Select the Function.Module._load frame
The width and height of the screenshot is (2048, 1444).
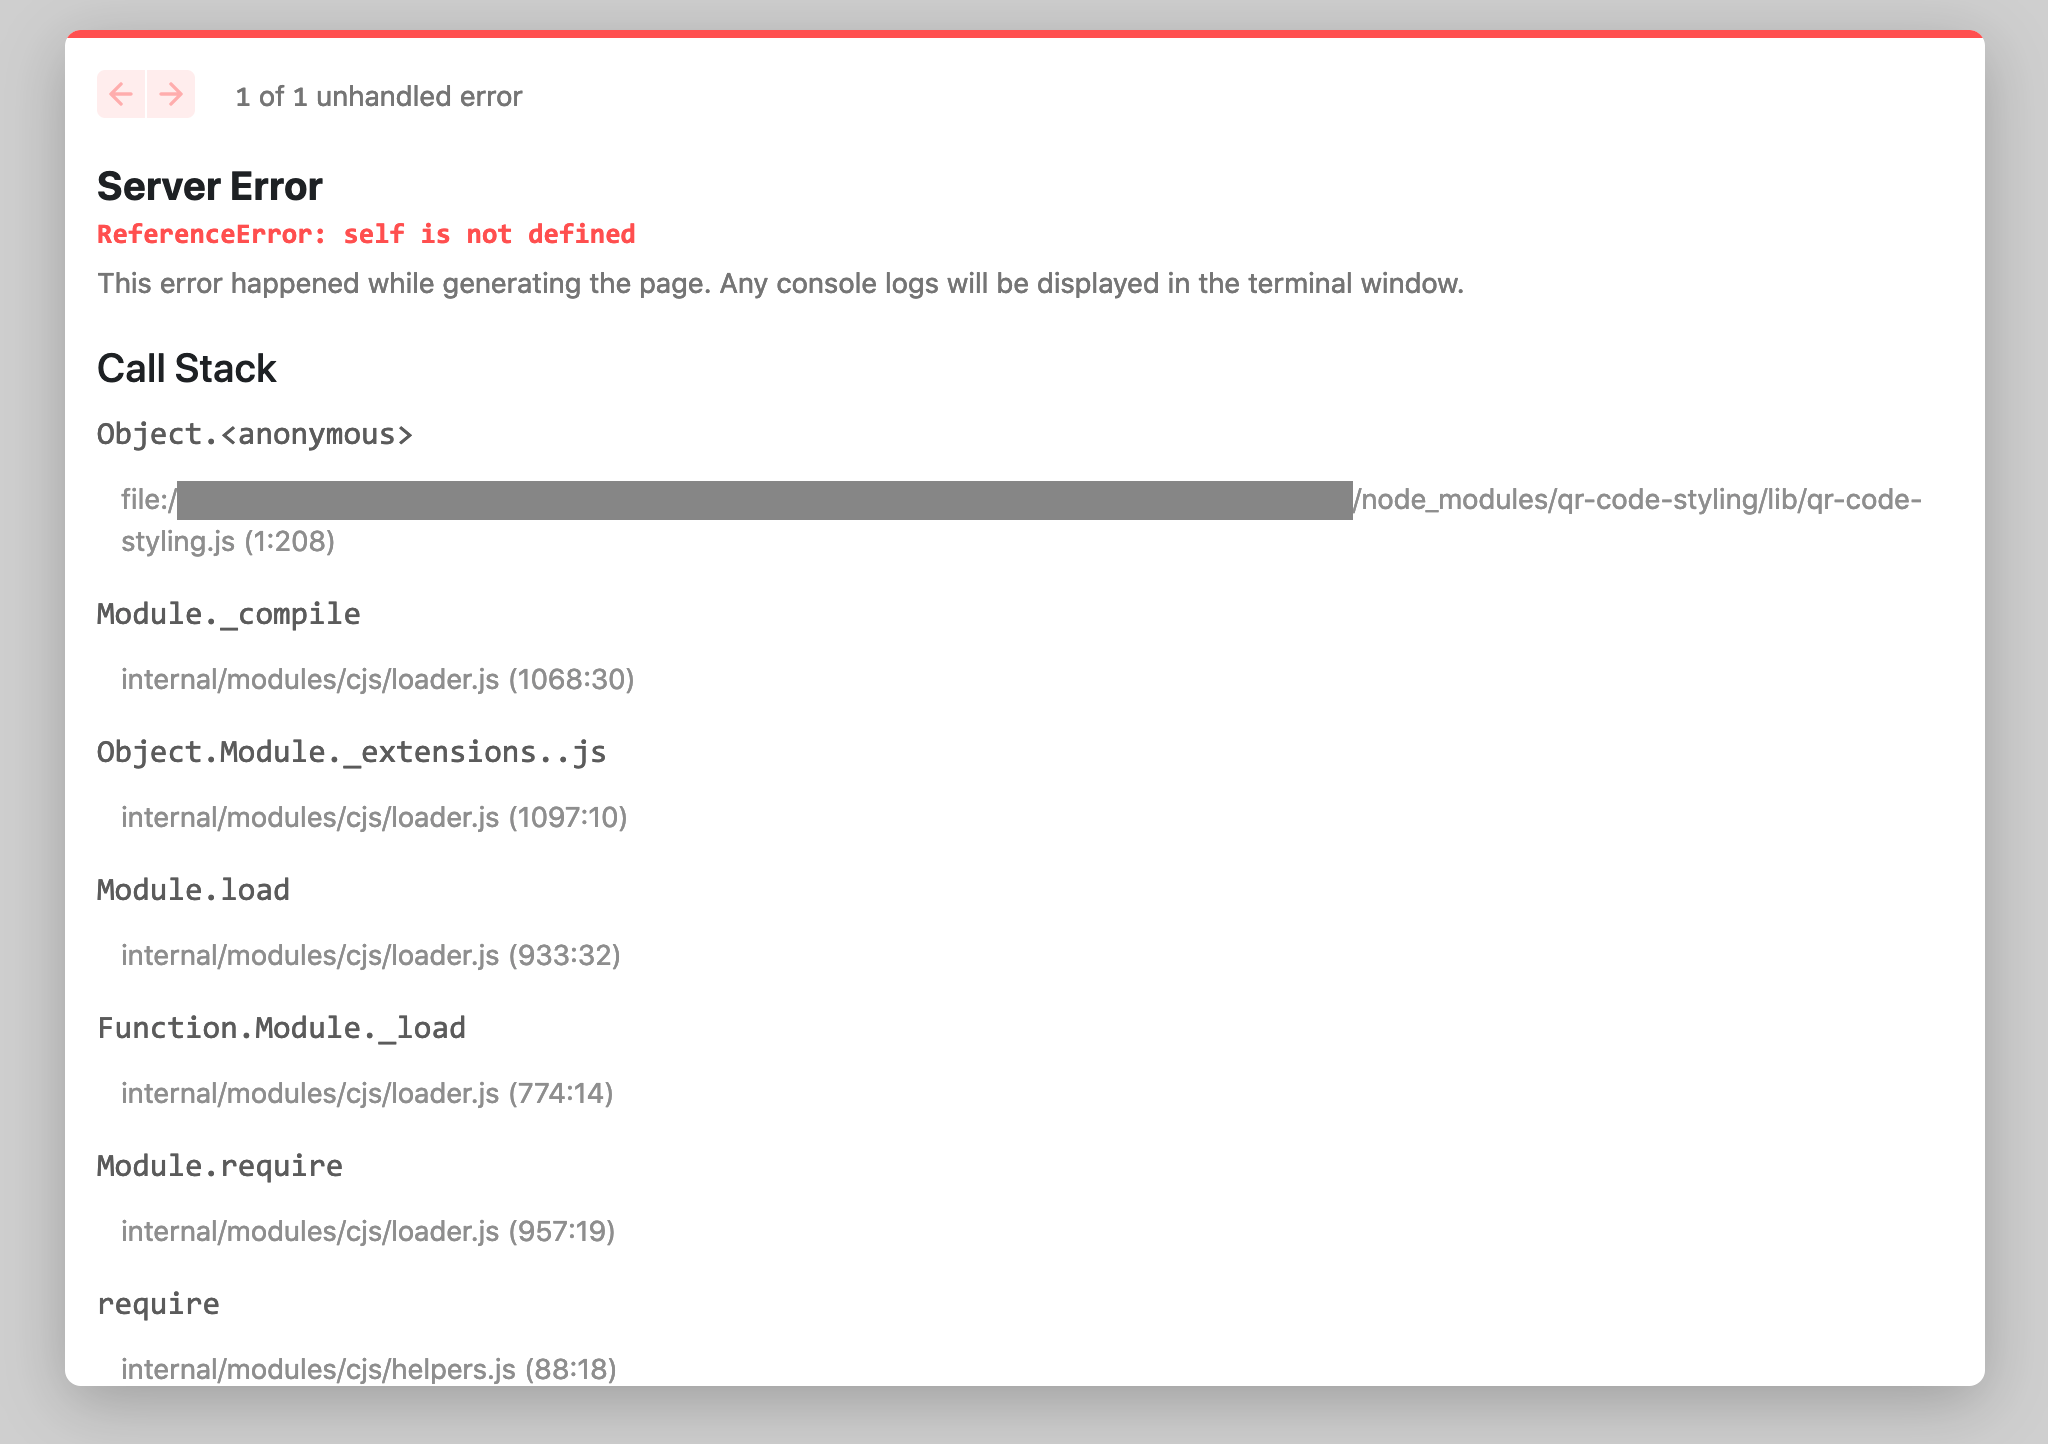[281, 1027]
